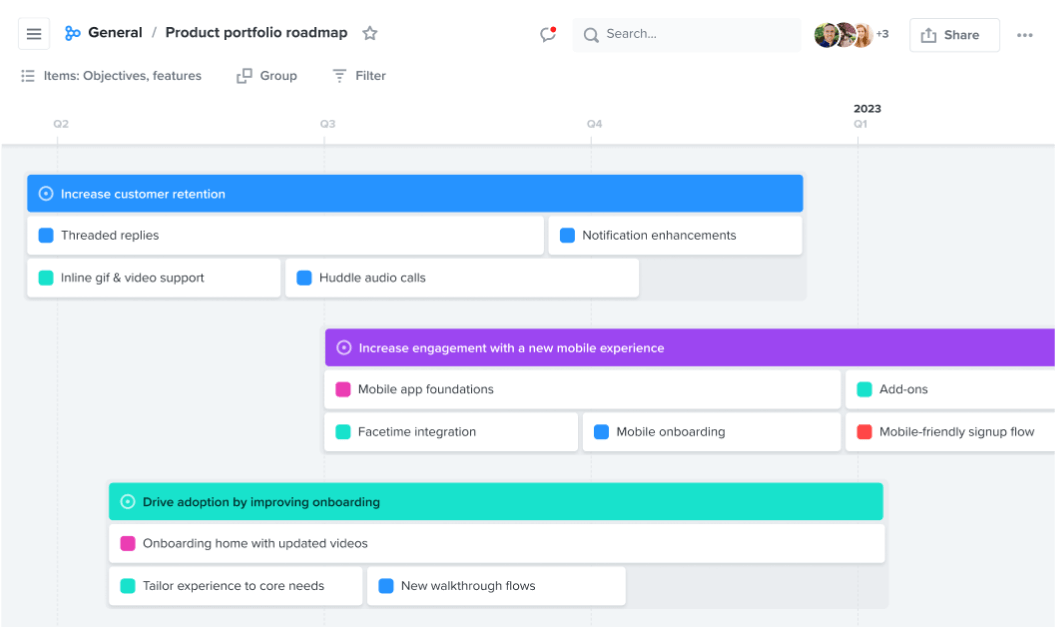Open the hamburger navigation menu
Screen dimensions: 1055x627
pyautogui.click(x=33, y=33)
